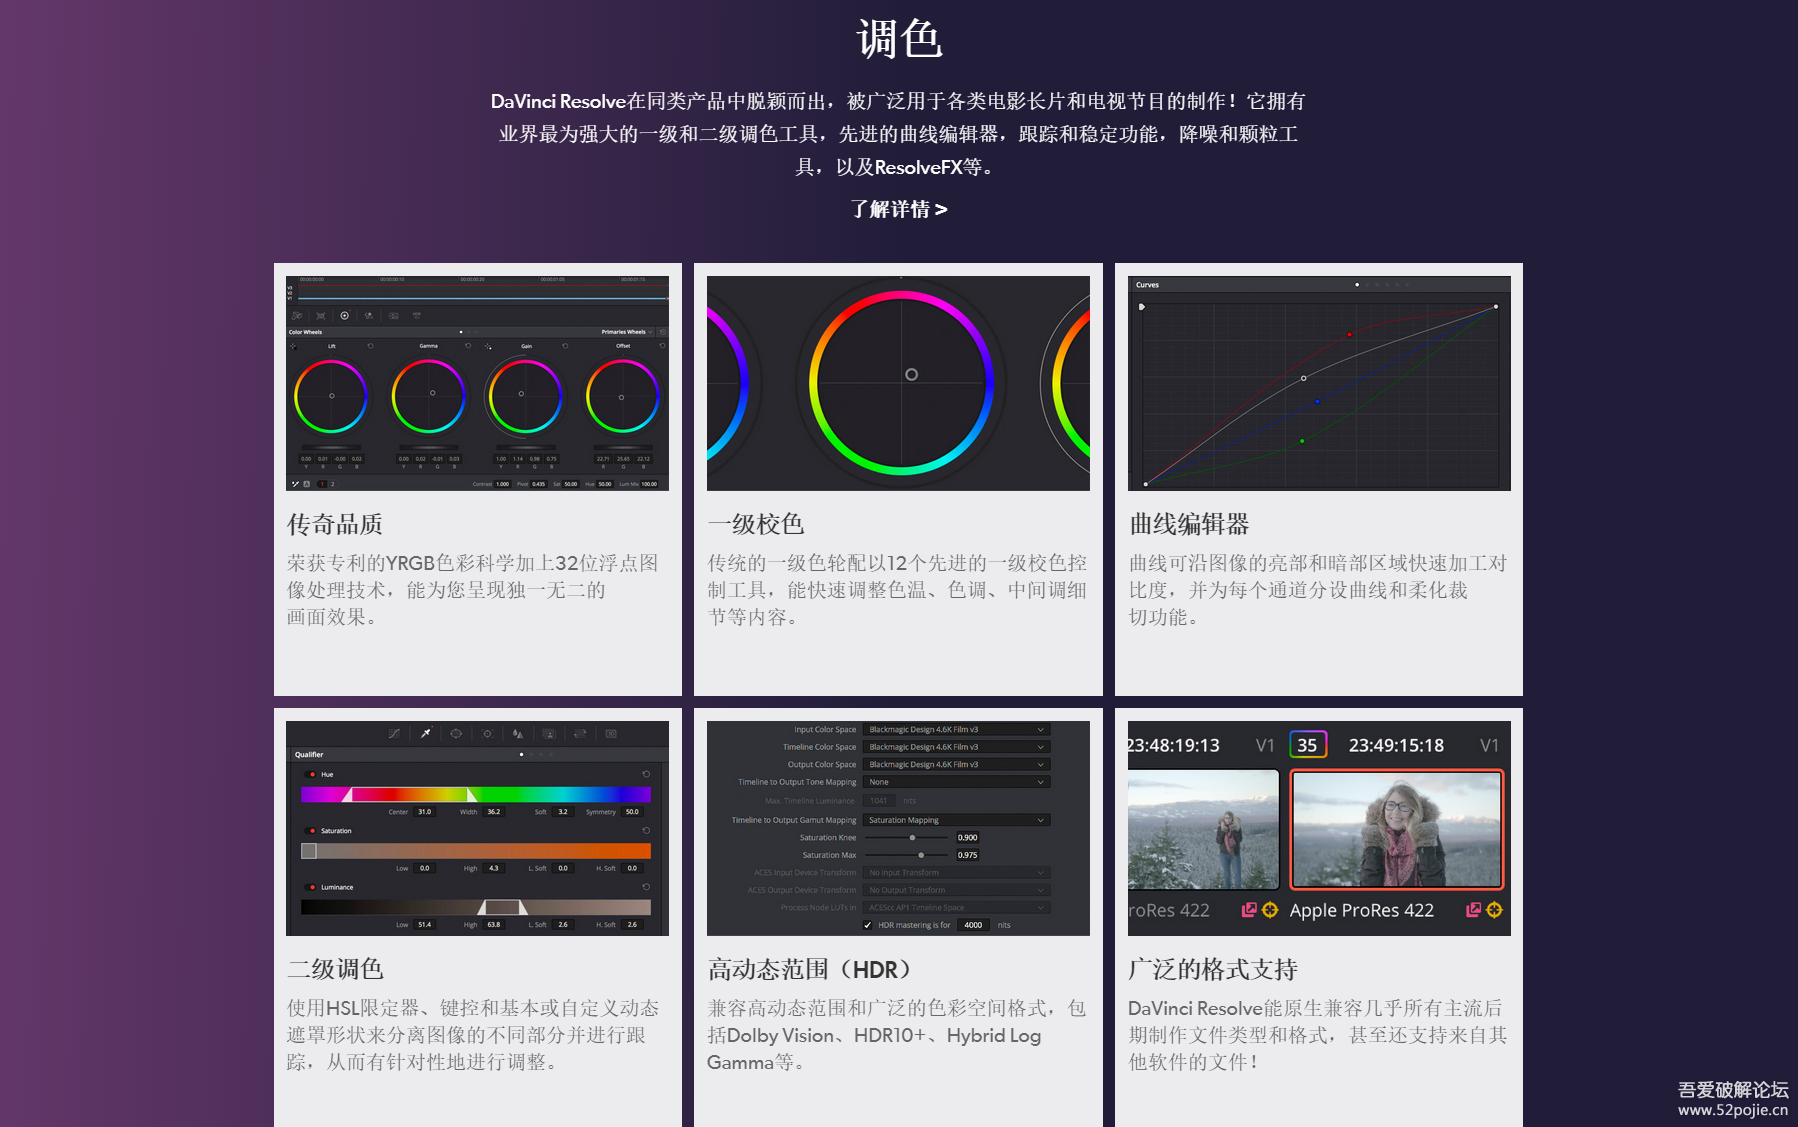Select clip number 35 badge

pyautogui.click(x=1308, y=745)
